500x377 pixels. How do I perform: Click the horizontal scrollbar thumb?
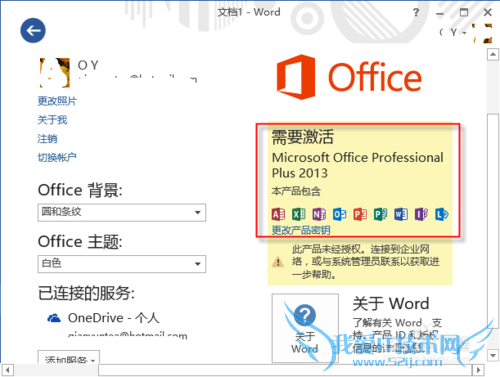pyautogui.click(x=285, y=370)
